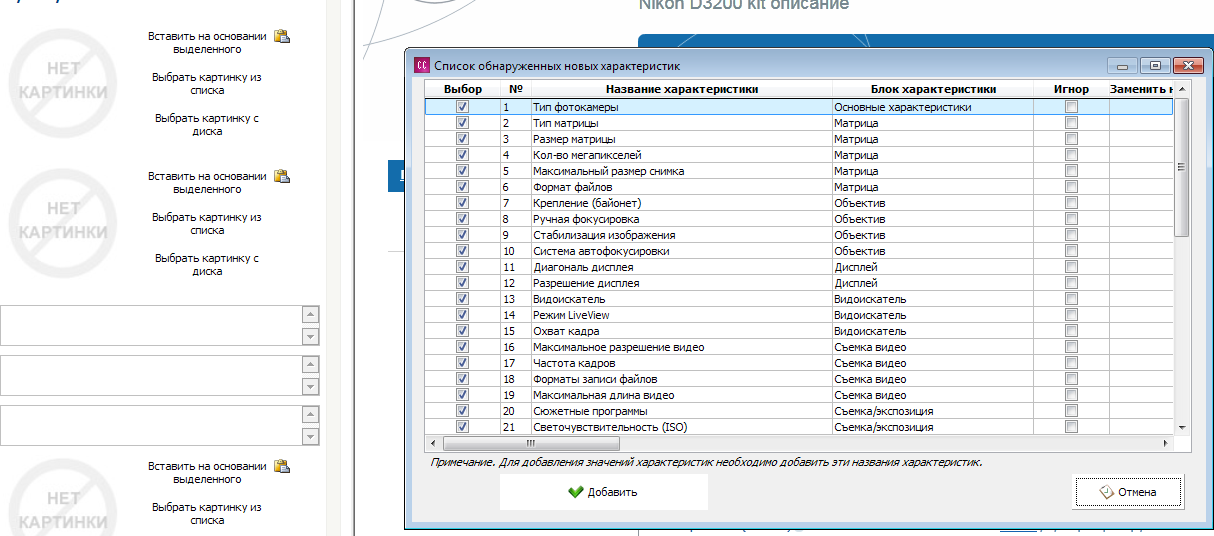Click the horizontal scrollbar thumb of table

[531, 442]
